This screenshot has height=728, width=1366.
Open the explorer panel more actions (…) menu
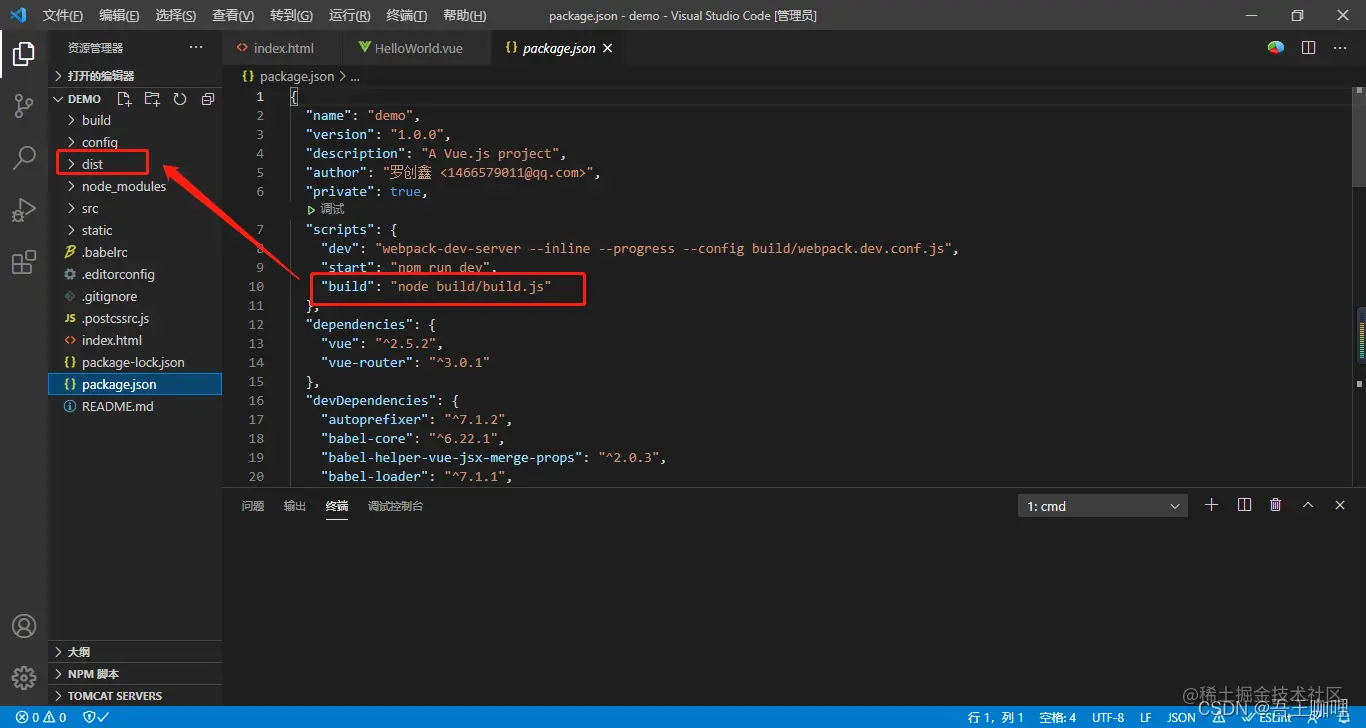point(196,47)
